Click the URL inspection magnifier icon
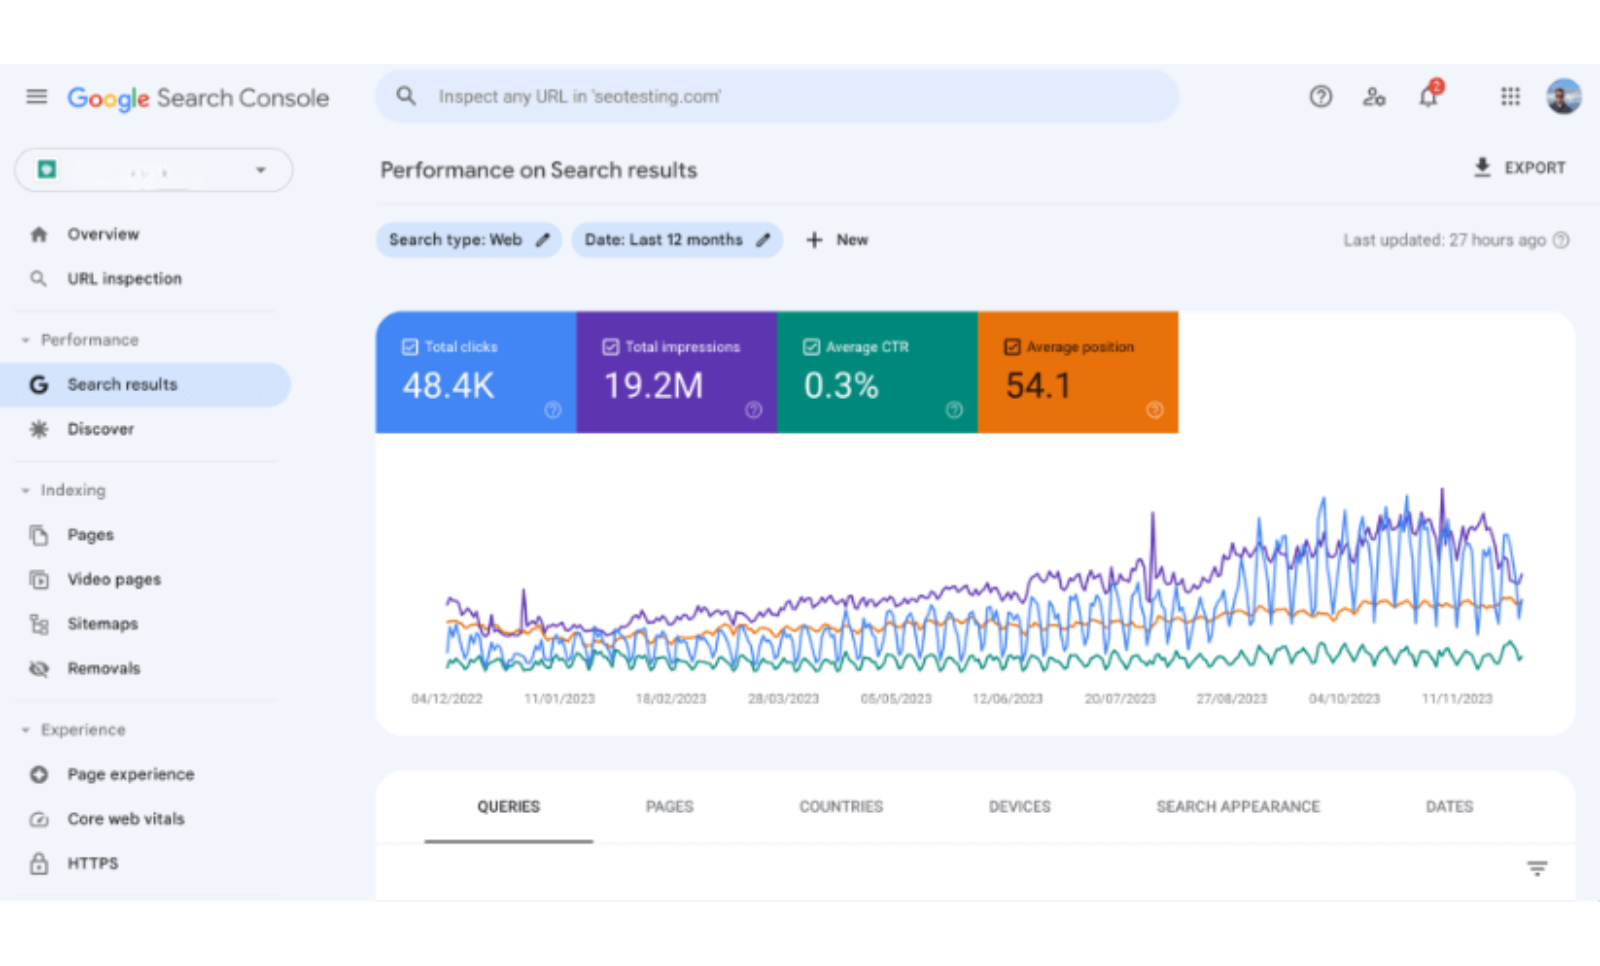1600x966 pixels. tap(38, 279)
